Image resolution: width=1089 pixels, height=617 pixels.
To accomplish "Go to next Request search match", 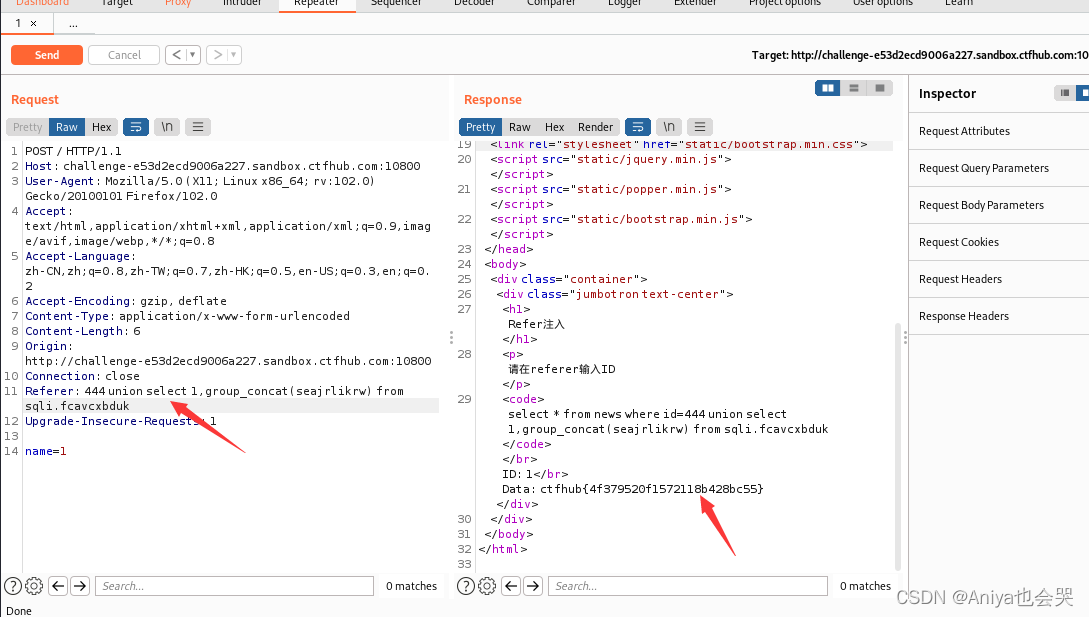I will (80, 586).
